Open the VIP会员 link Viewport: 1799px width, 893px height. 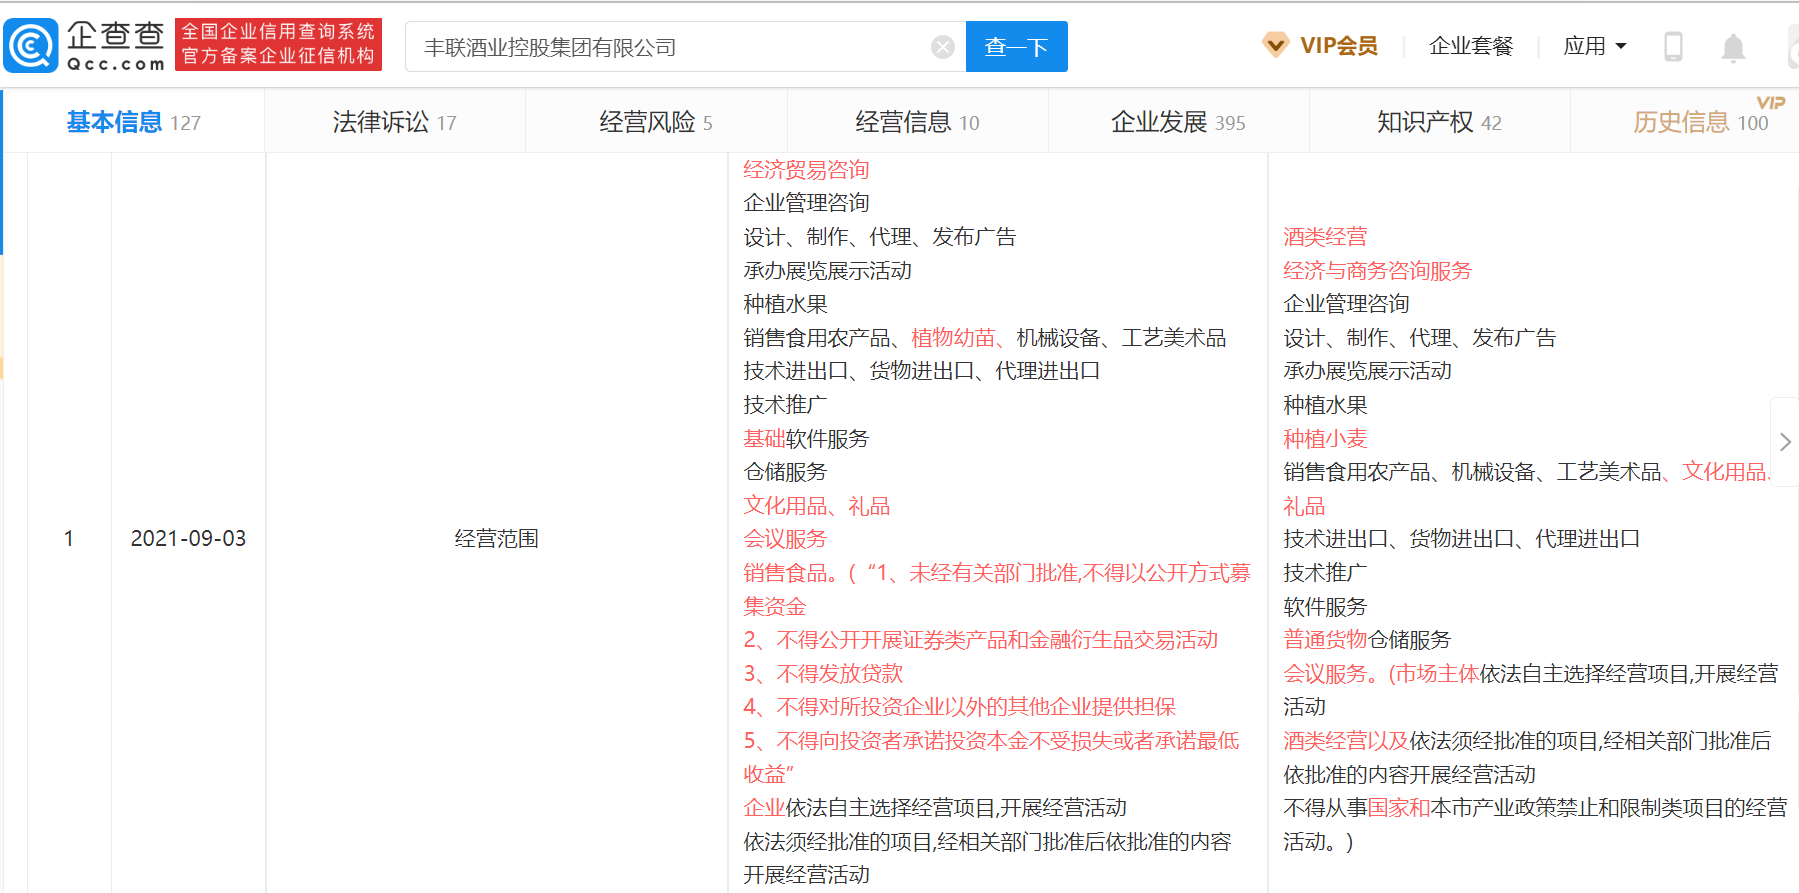(1338, 46)
